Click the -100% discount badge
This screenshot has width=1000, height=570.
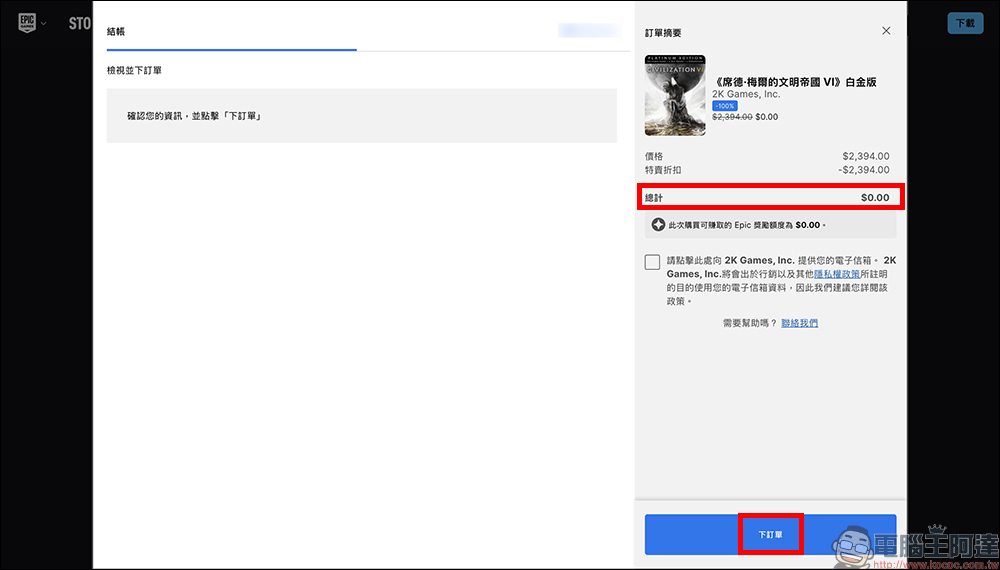724,106
